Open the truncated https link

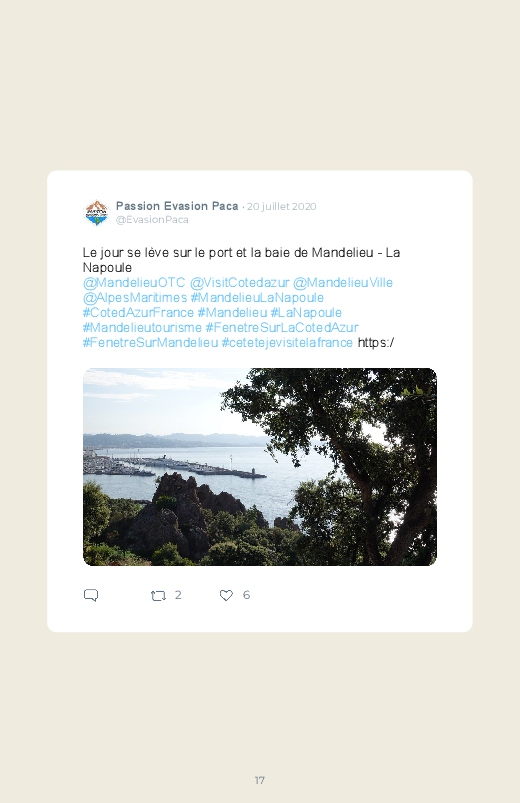[x=376, y=343]
